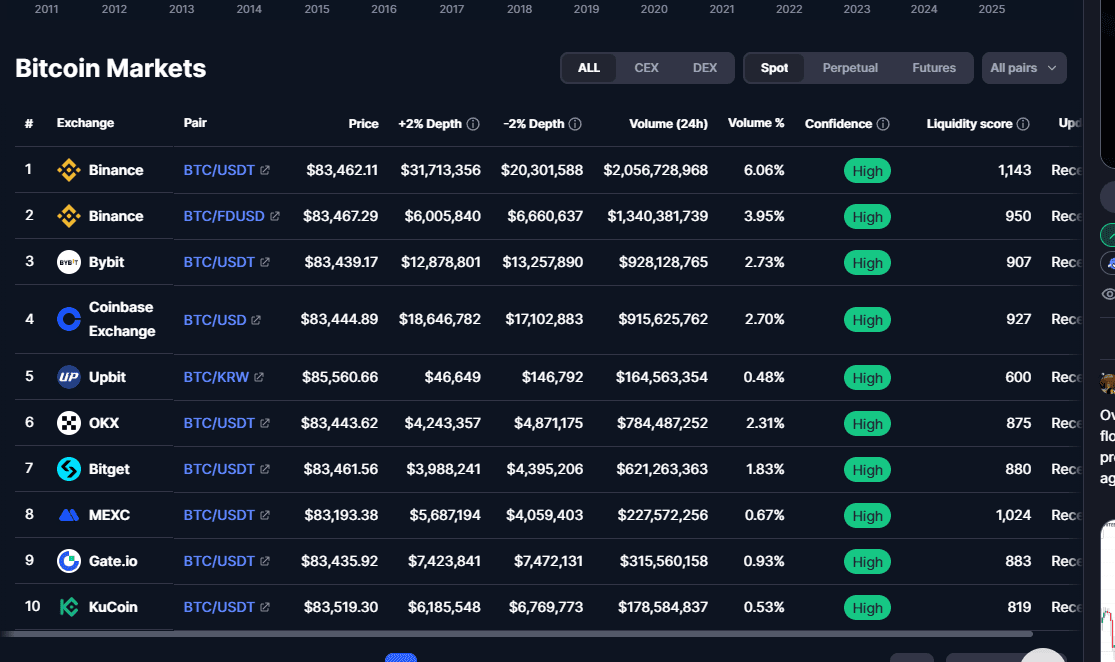Image resolution: width=1115 pixels, height=662 pixels.
Task: Open the All pairs dropdown
Action: point(1023,67)
